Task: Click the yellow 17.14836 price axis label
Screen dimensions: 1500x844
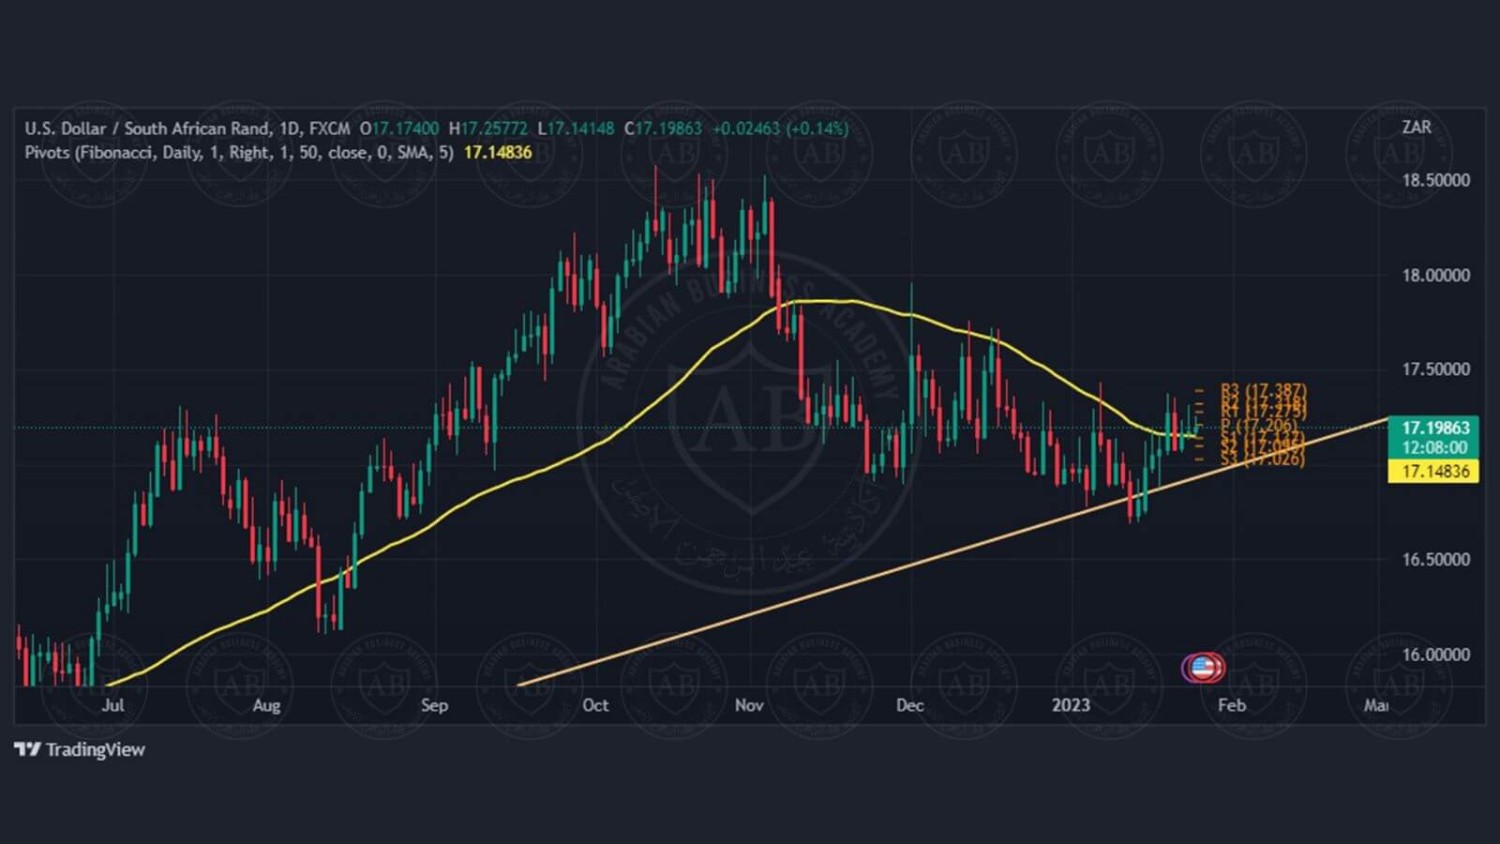Action: [1435, 471]
